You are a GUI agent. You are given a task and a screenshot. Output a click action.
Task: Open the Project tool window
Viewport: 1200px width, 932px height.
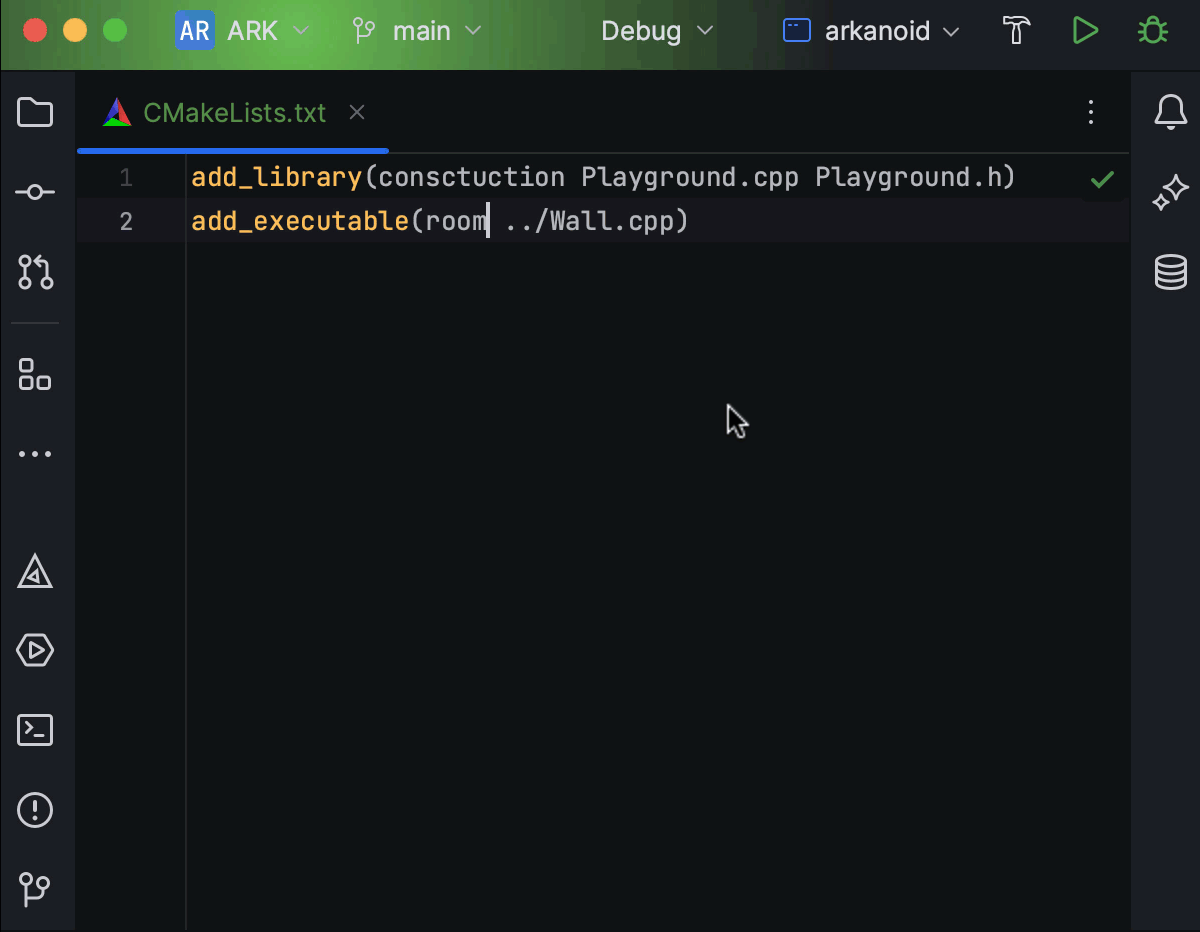pyautogui.click(x=35, y=112)
